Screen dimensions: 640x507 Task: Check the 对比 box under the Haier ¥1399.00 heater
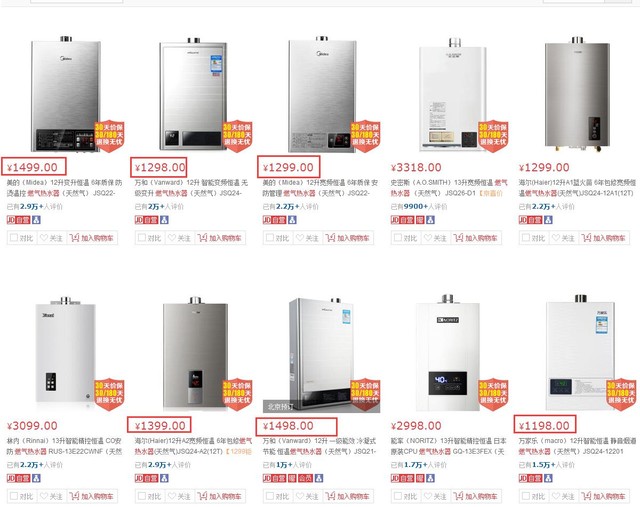point(140,496)
